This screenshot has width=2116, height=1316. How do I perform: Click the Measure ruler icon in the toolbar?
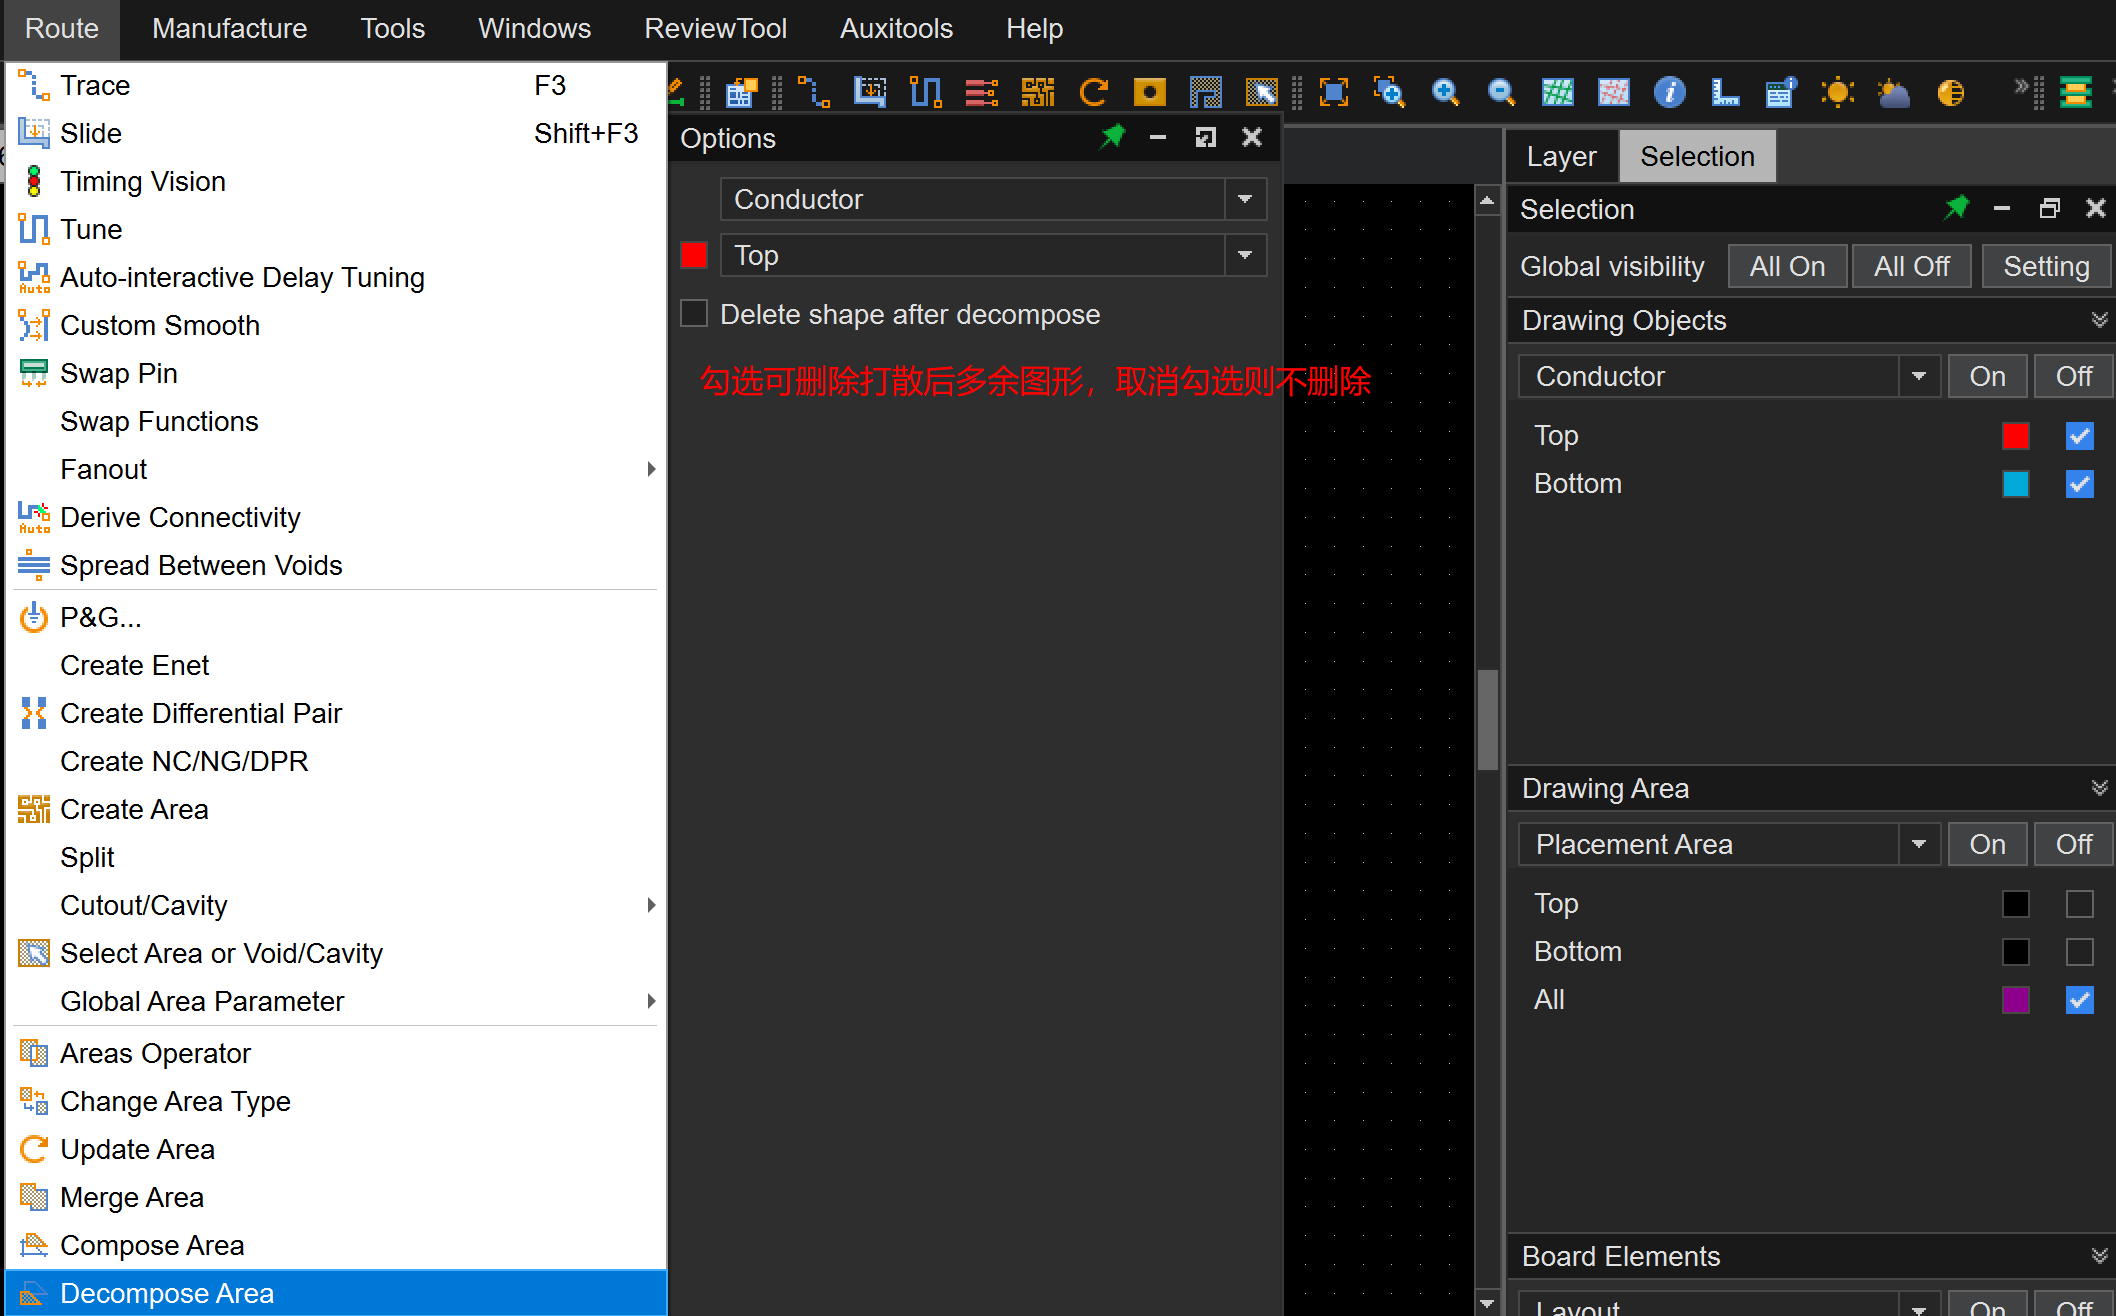[x=1725, y=93]
